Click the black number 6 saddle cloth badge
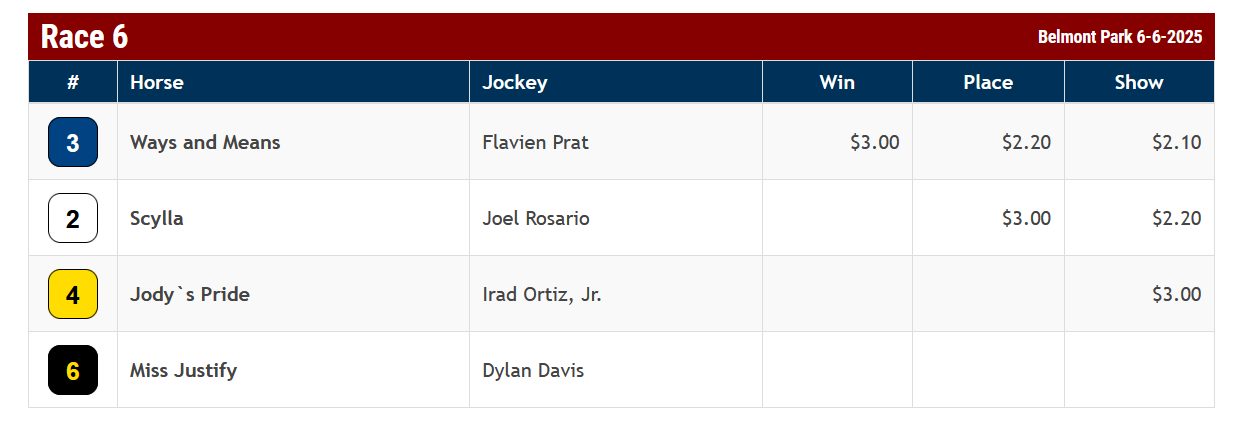Viewport: 1236px width, 422px height. coord(73,370)
